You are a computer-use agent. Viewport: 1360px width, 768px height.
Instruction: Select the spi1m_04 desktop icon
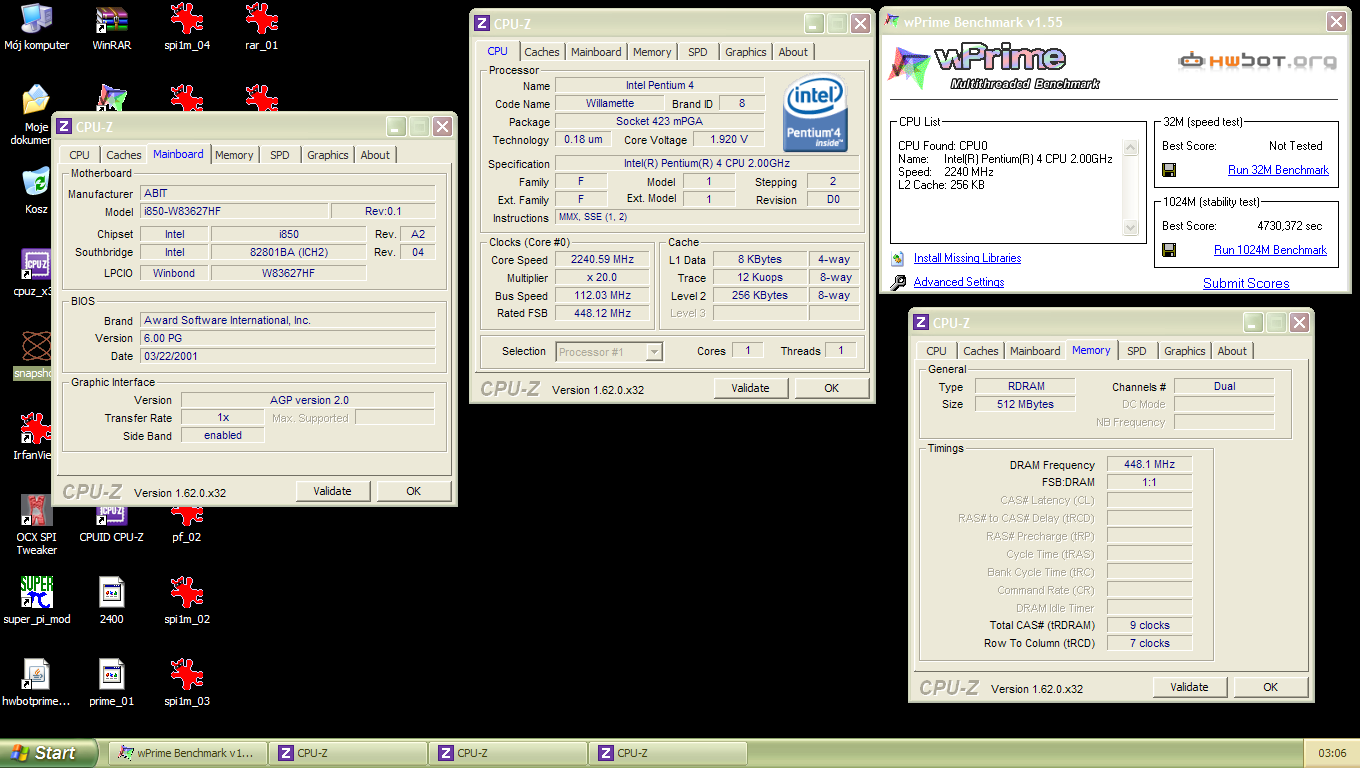(x=187, y=27)
